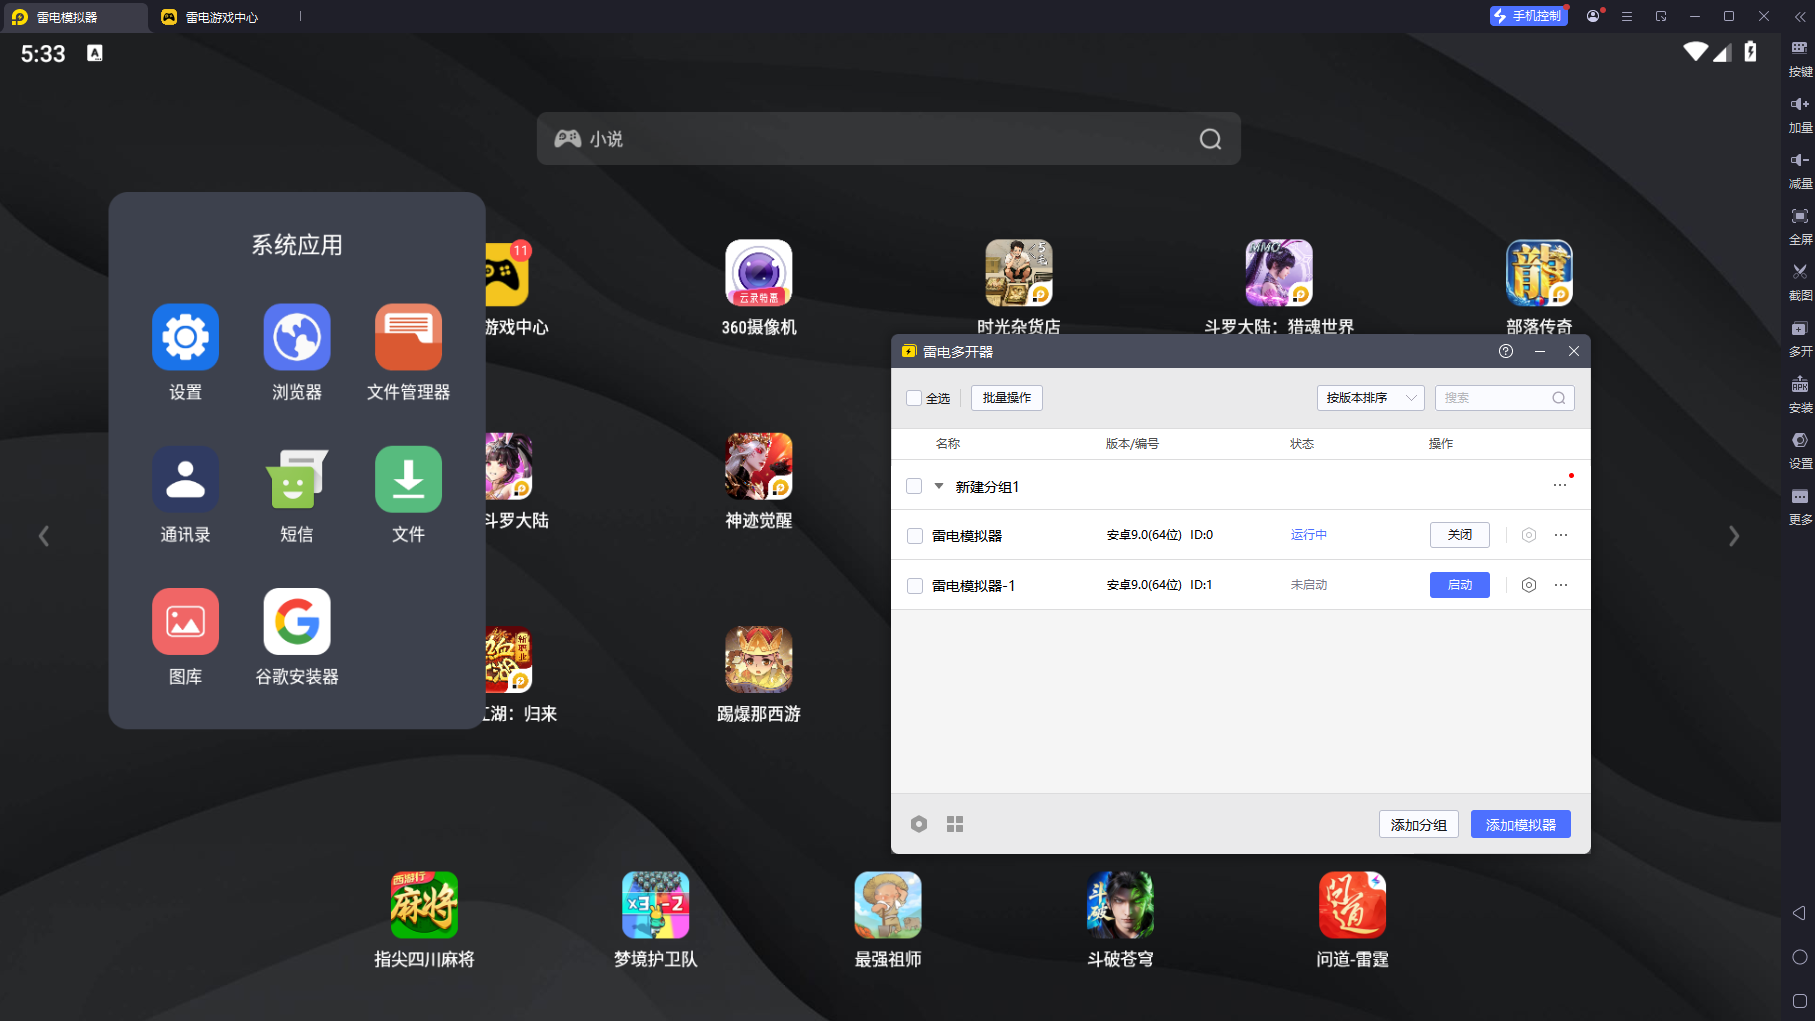Switch to the 雷电模拟器 tab
The width and height of the screenshot is (1815, 1021).
click(75, 17)
